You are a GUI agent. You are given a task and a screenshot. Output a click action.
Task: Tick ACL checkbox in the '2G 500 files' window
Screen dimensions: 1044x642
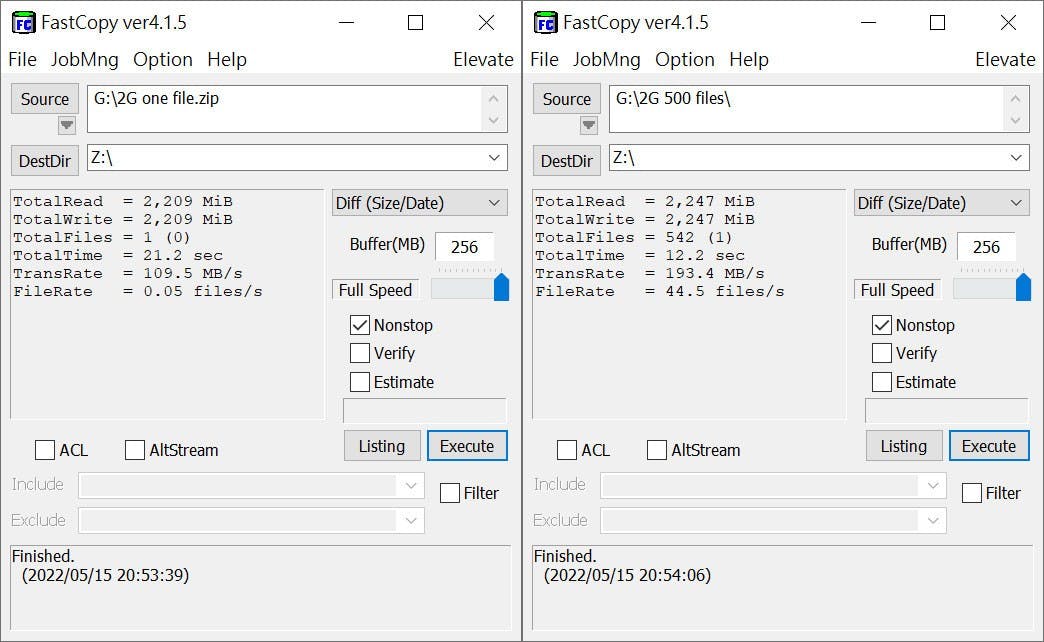[x=567, y=450]
